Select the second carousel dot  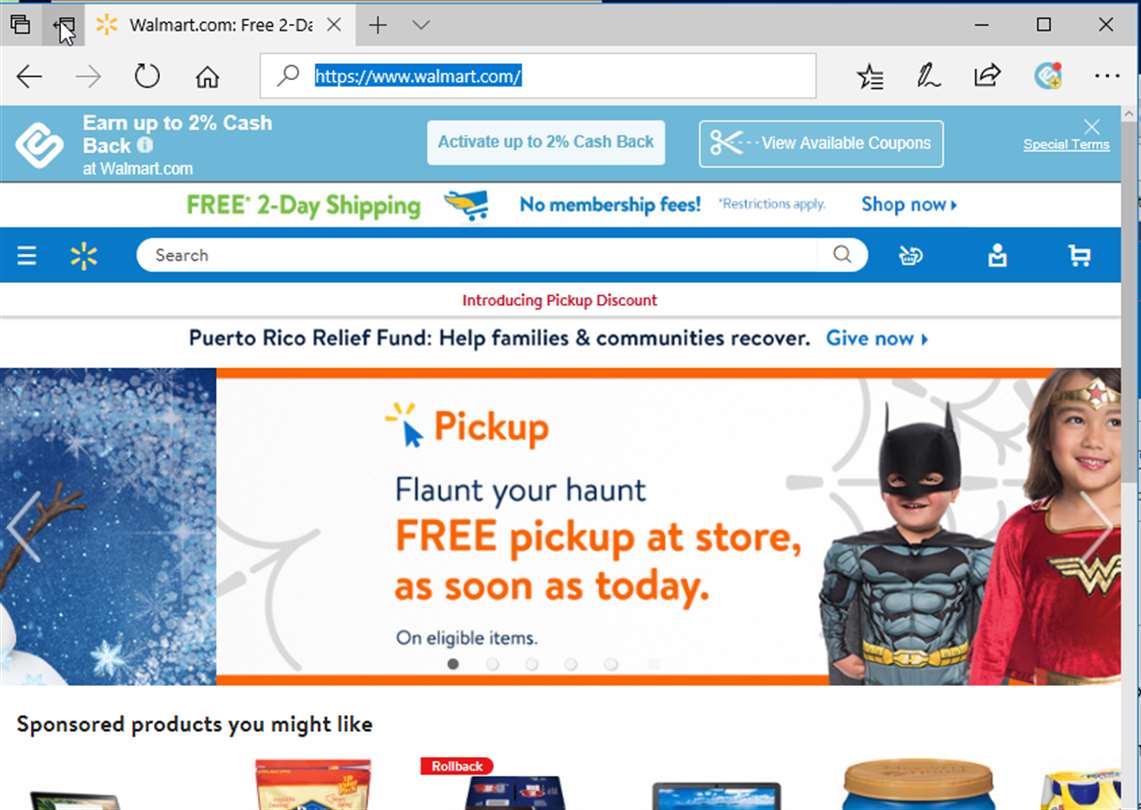[493, 664]
